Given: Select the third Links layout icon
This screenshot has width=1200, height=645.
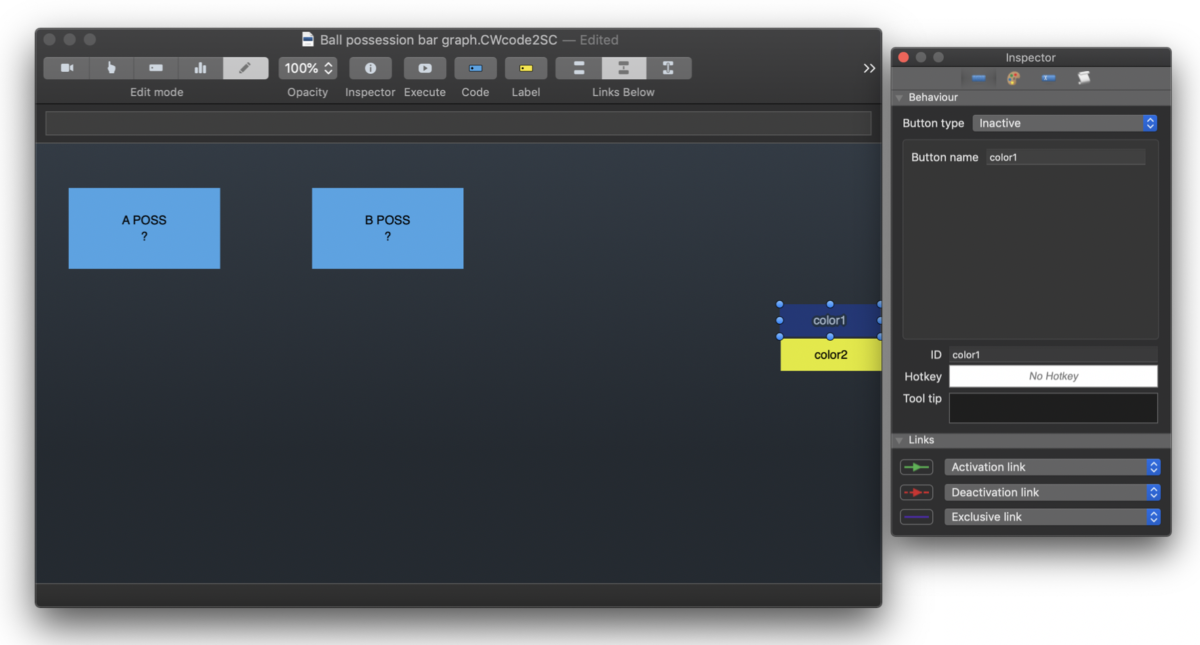Looking at the screenshot, I should point(668,68).
